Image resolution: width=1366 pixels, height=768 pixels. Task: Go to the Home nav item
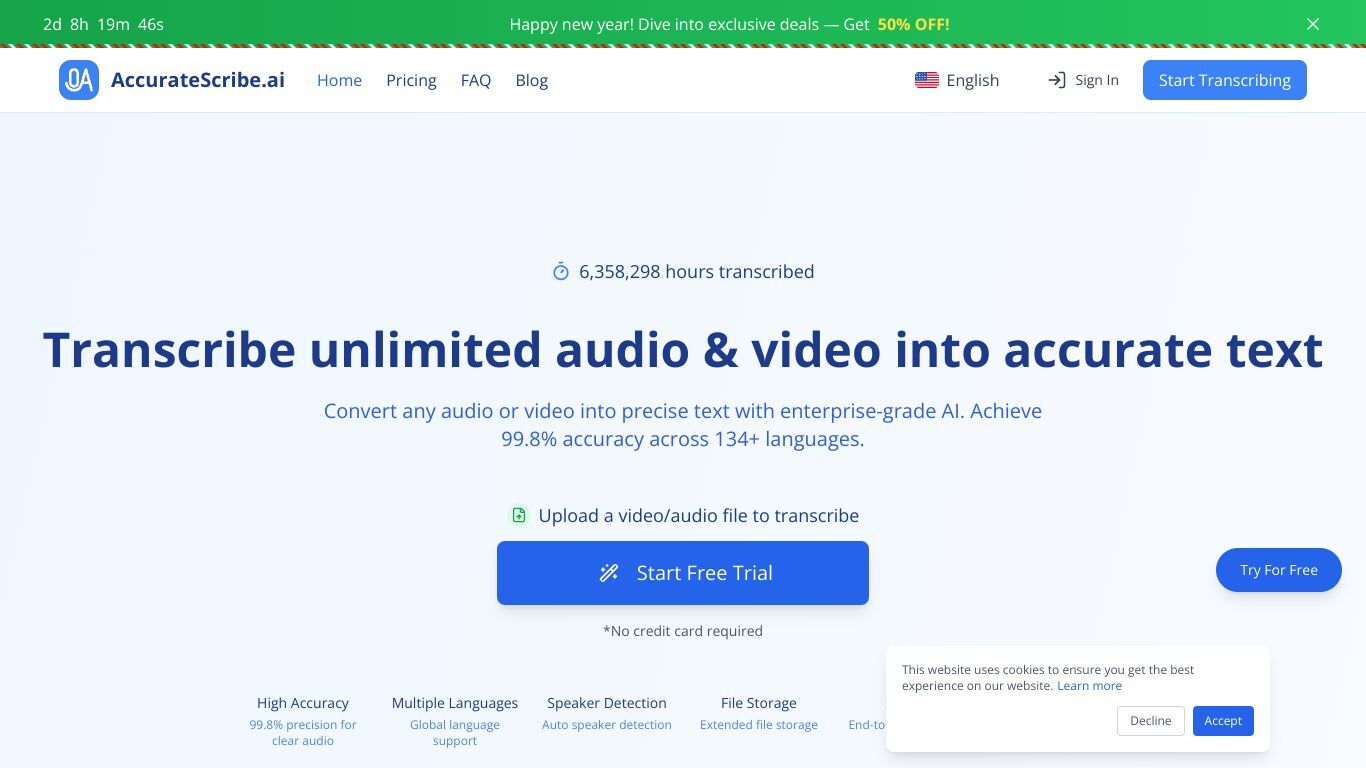pos(339,80)
